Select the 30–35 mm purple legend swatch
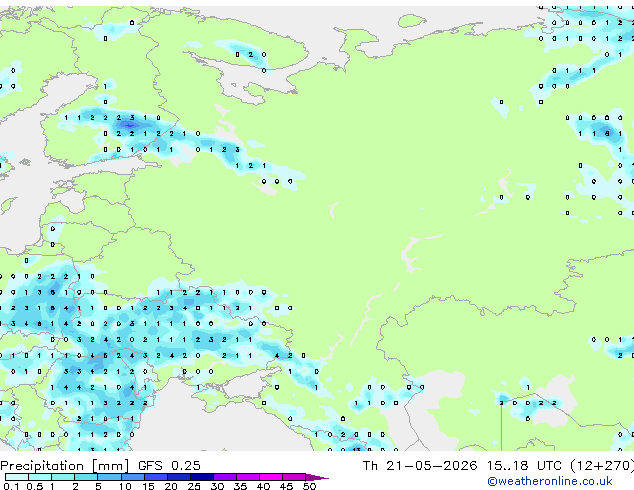The width and height of the screenshot is (634, 490). tap(225, 477)
